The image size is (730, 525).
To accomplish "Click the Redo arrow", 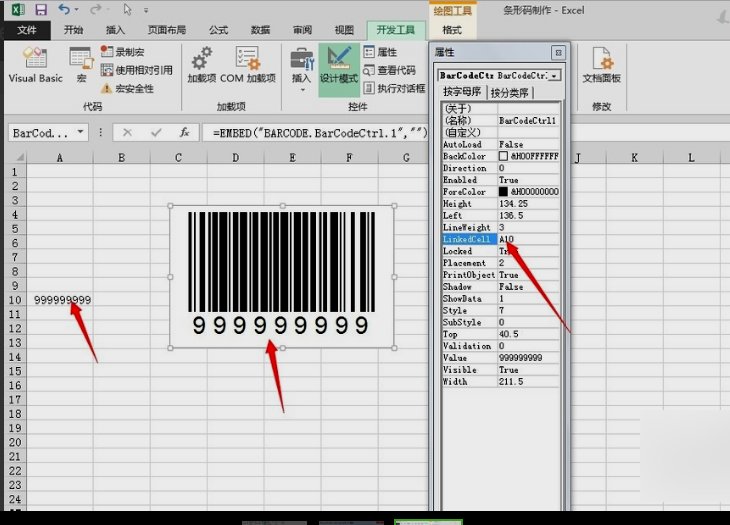I will point(95,9).
